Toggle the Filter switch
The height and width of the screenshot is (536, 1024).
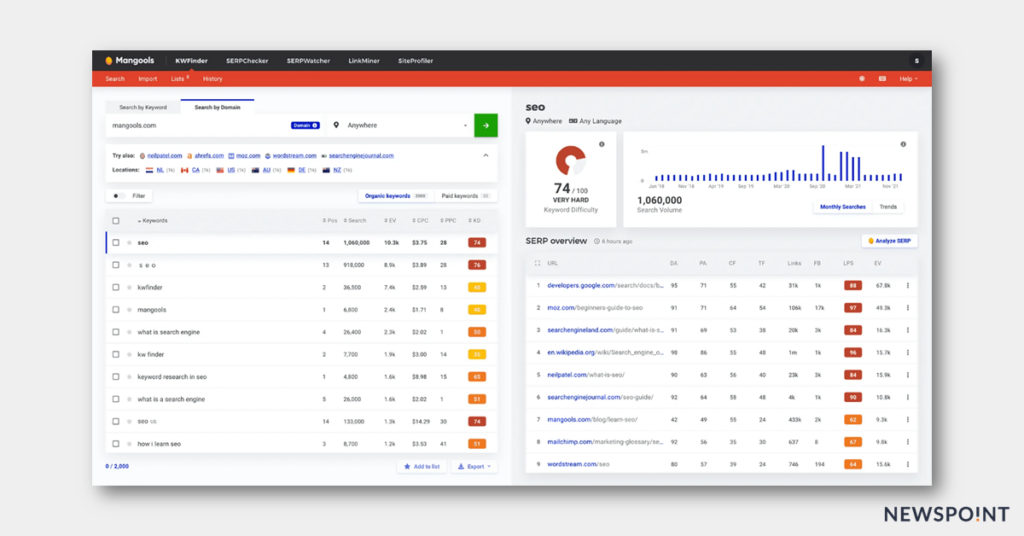118,196
